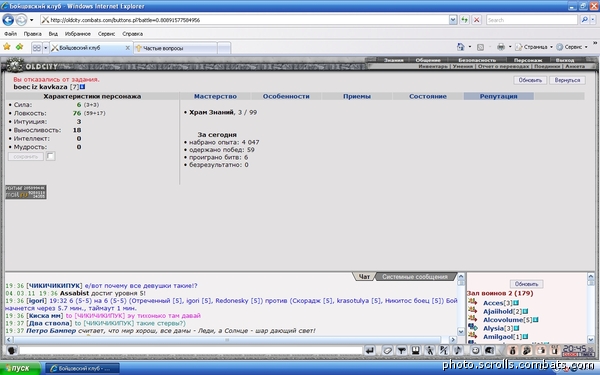This screenshot has width=600, height=375.
Task: Click the round face icon left of chat input
Action: tap(11, 350)
